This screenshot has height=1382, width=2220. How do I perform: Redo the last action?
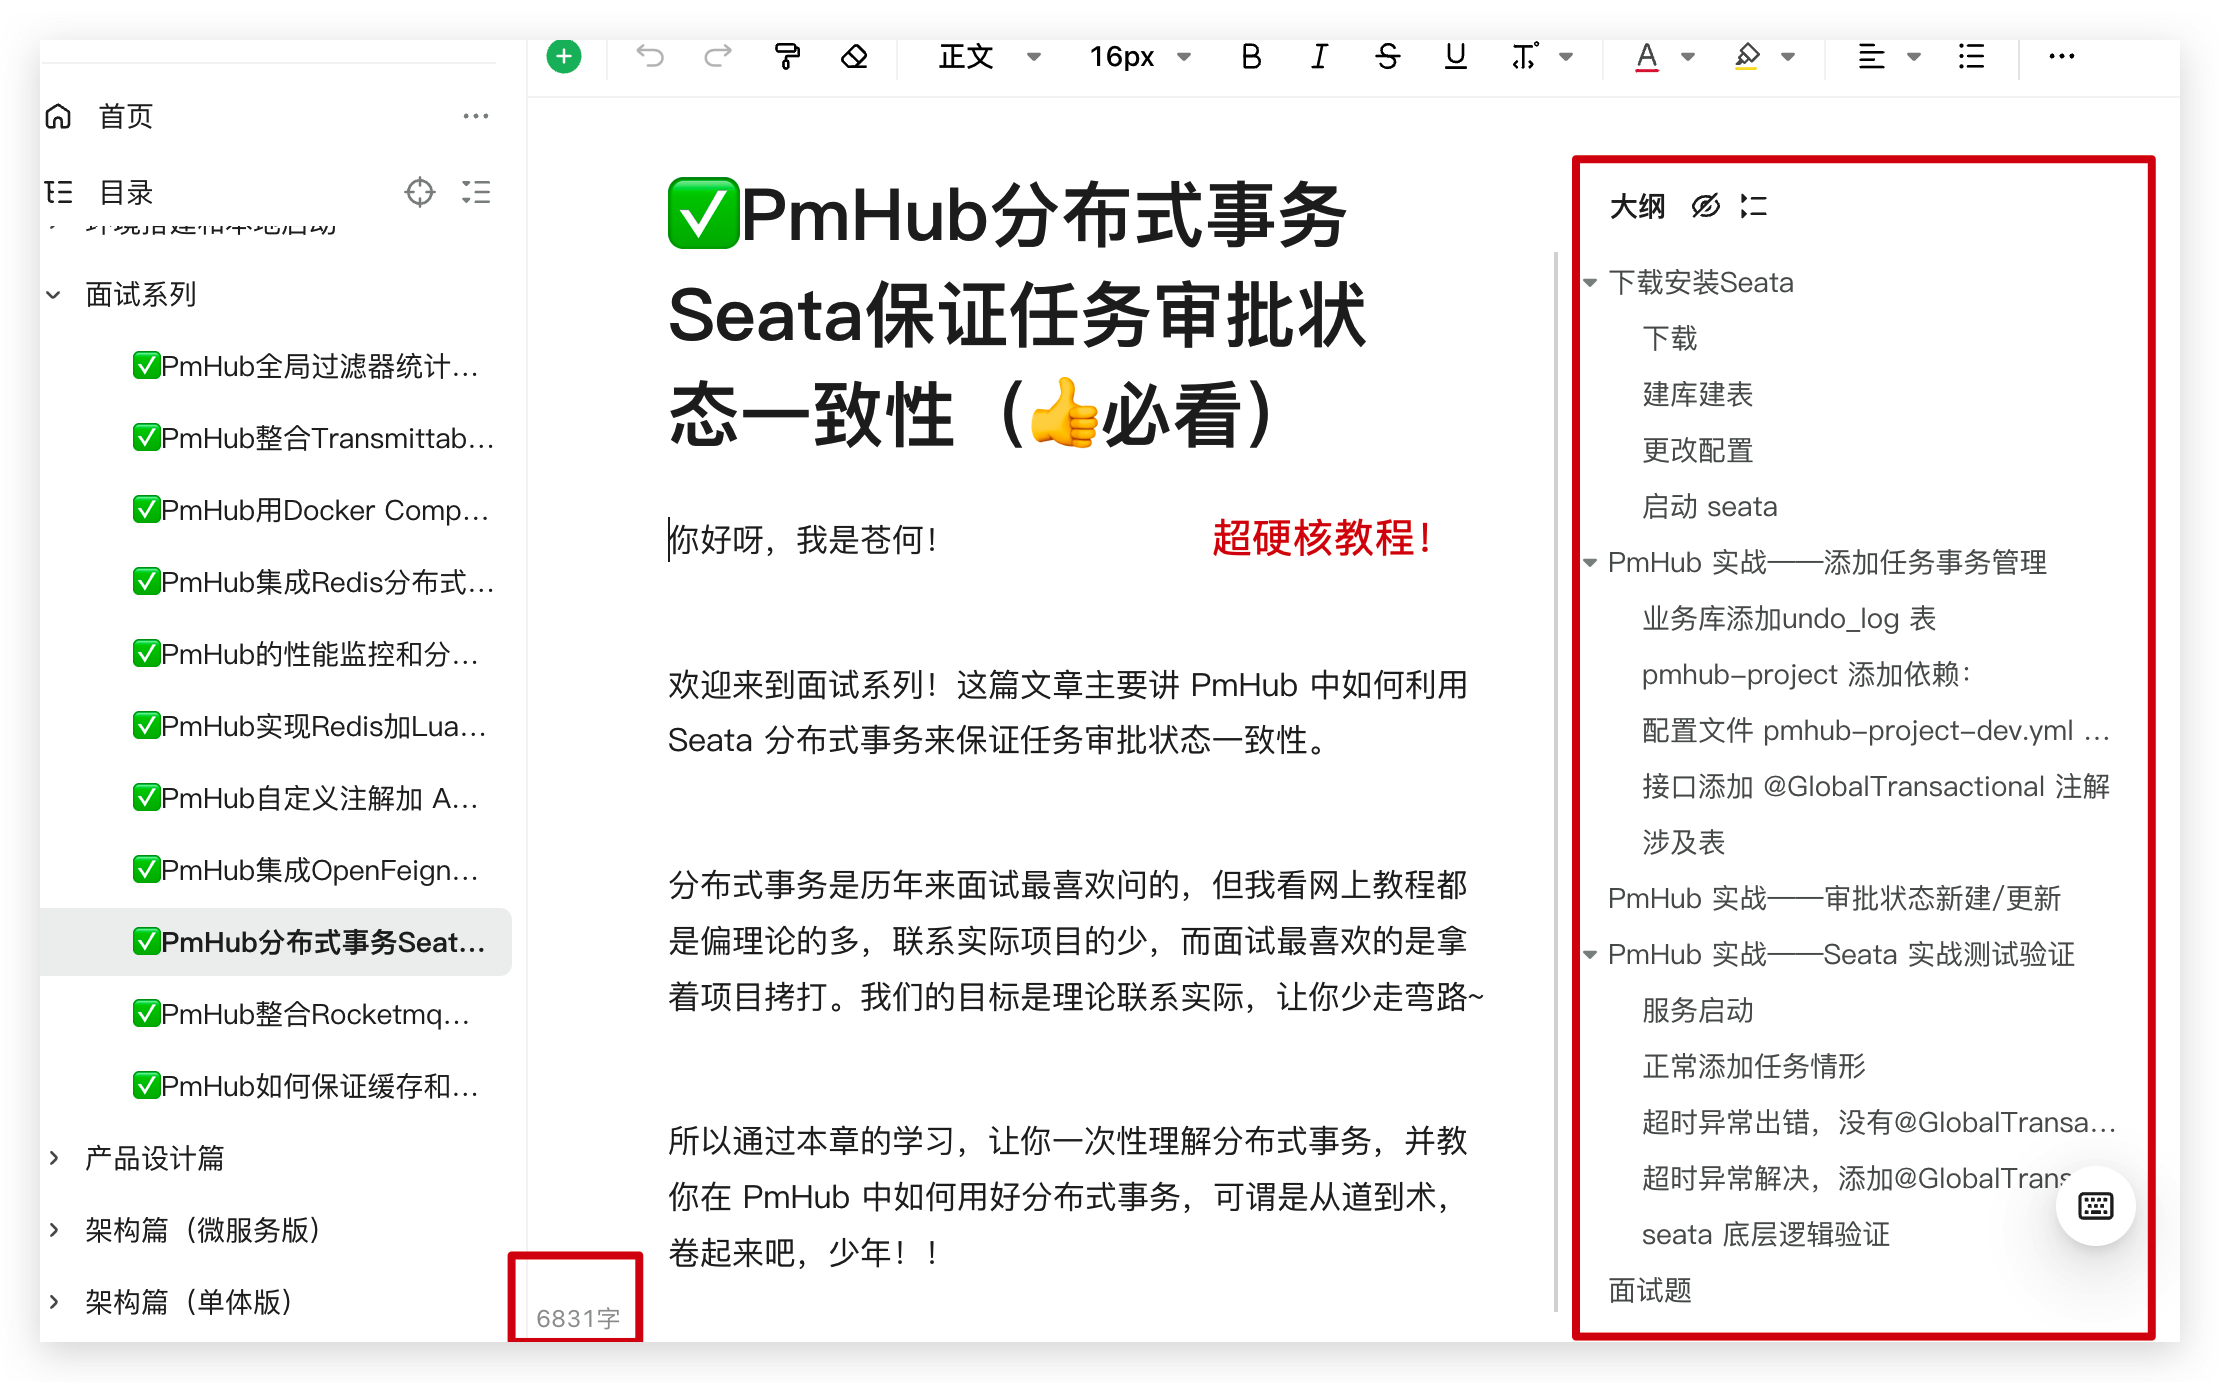point(718,56)
